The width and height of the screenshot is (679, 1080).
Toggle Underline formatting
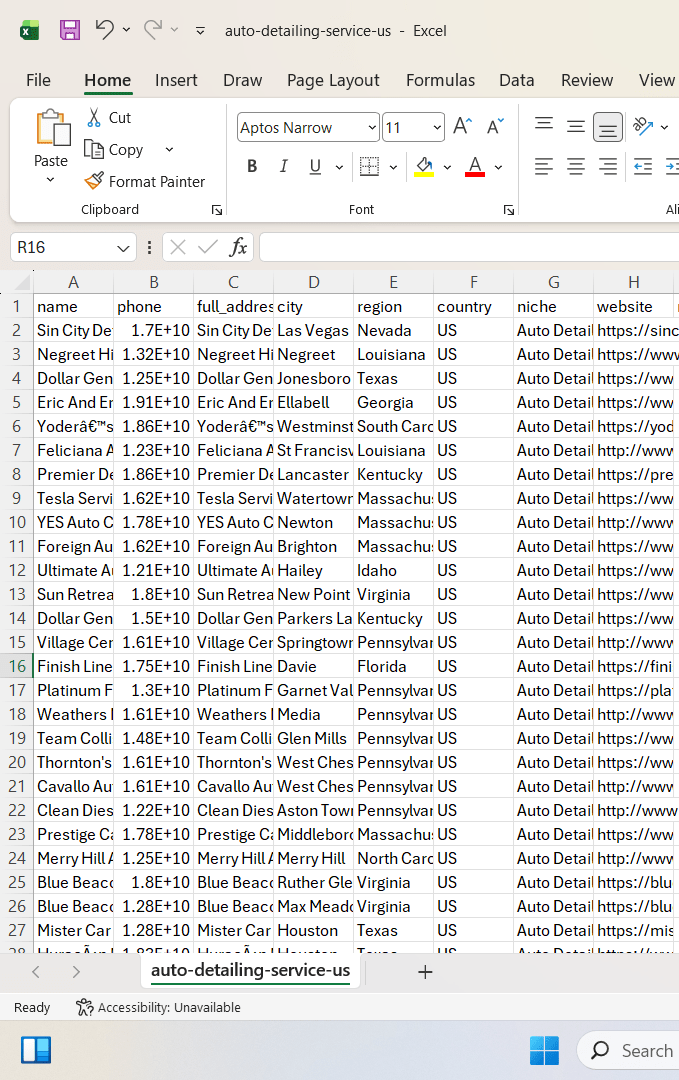coord(315,166)
